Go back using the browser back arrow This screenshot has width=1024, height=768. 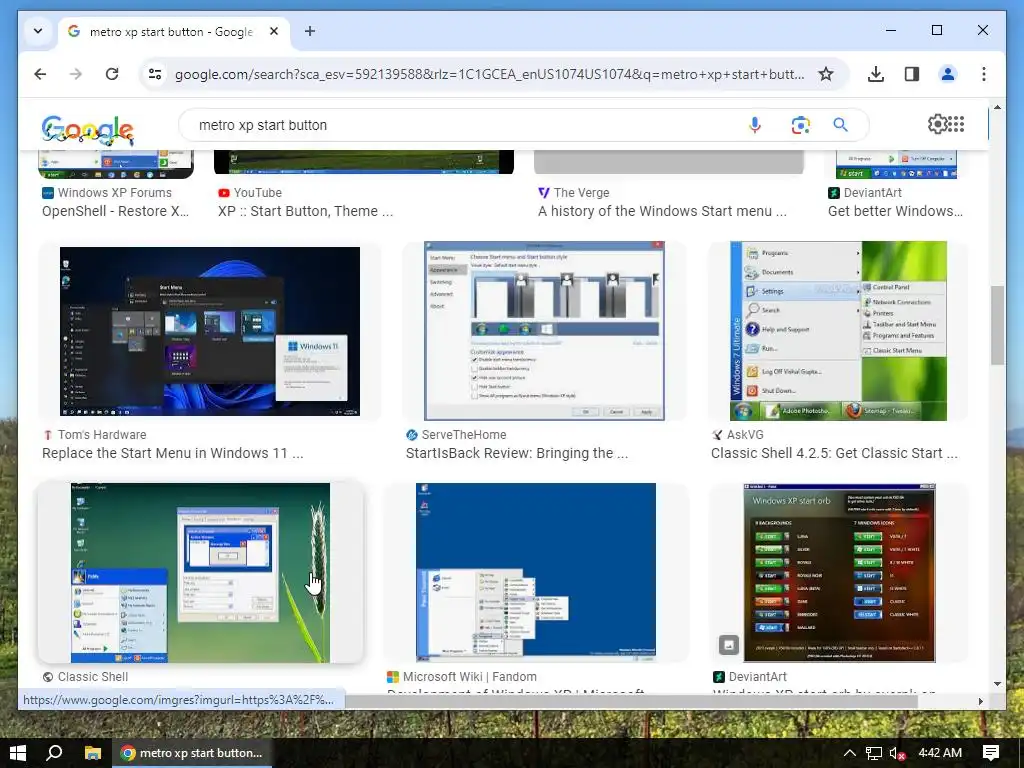(x=40, y=74)
